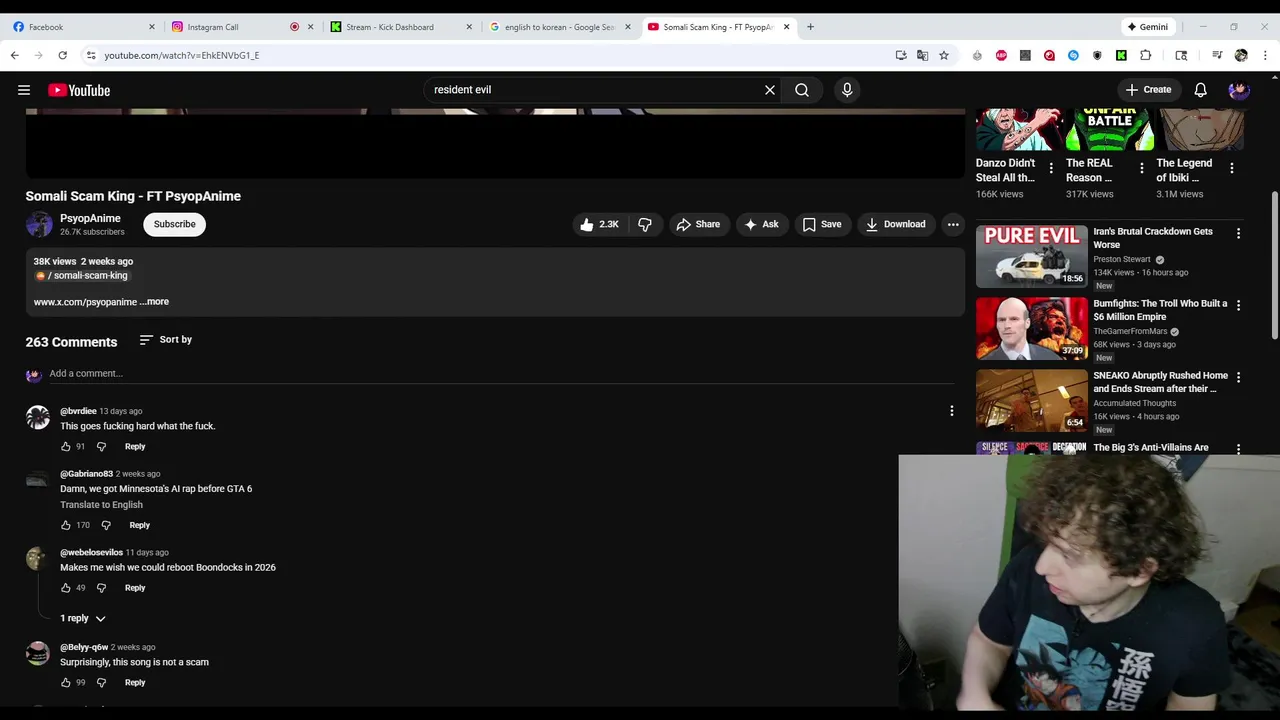Click the page vertical scrollbar

click(1275, 265)
